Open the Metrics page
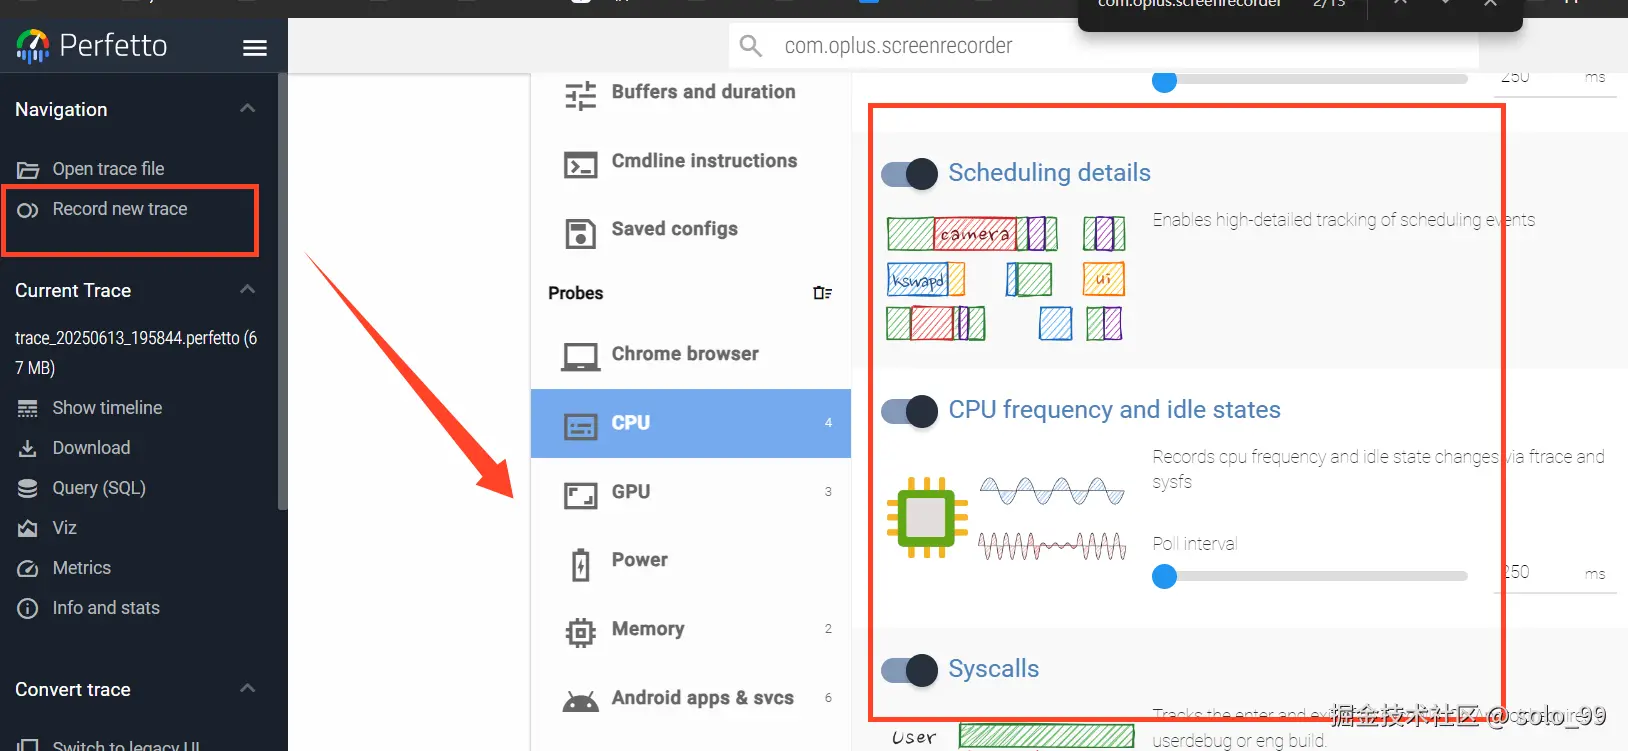The image size is (1628, 751). pos(81,568)
